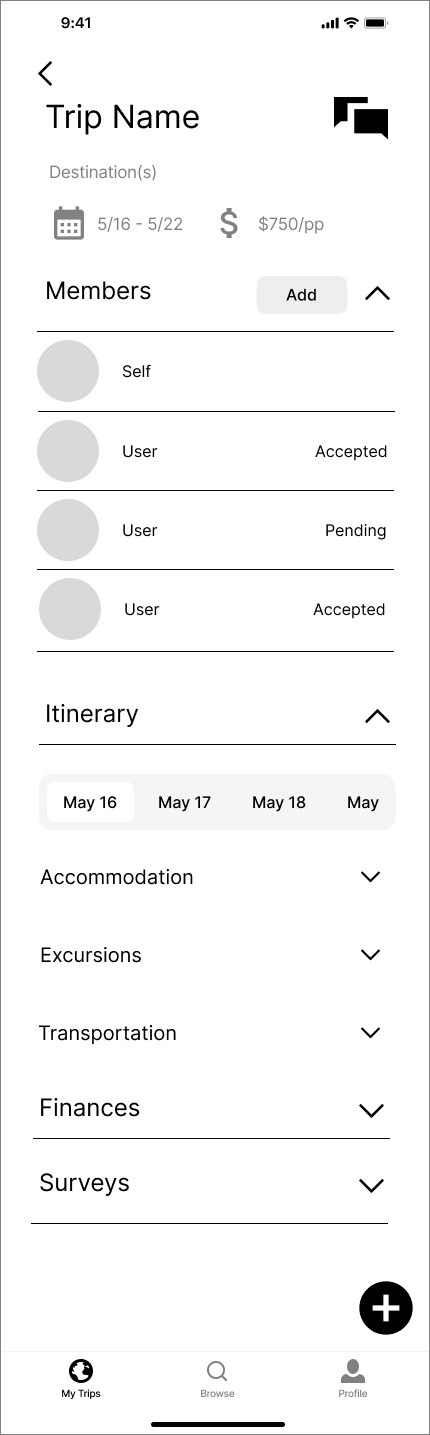The height and width of the screenshot is (1435, 430).
Task: Select the May 17 tab
Action: point(185,802)
